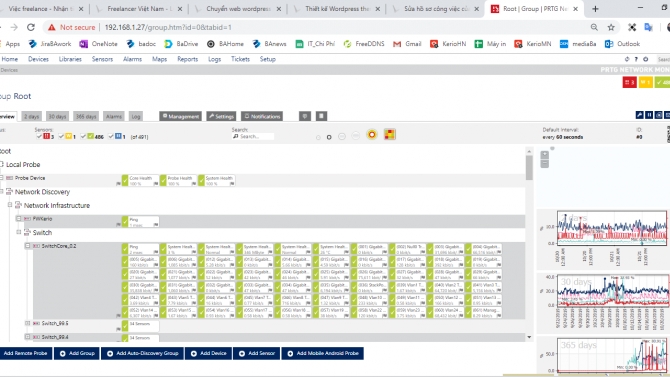670x377 pixels.
Task: Click Add Sensor button
Action: [x=257, y=353]
